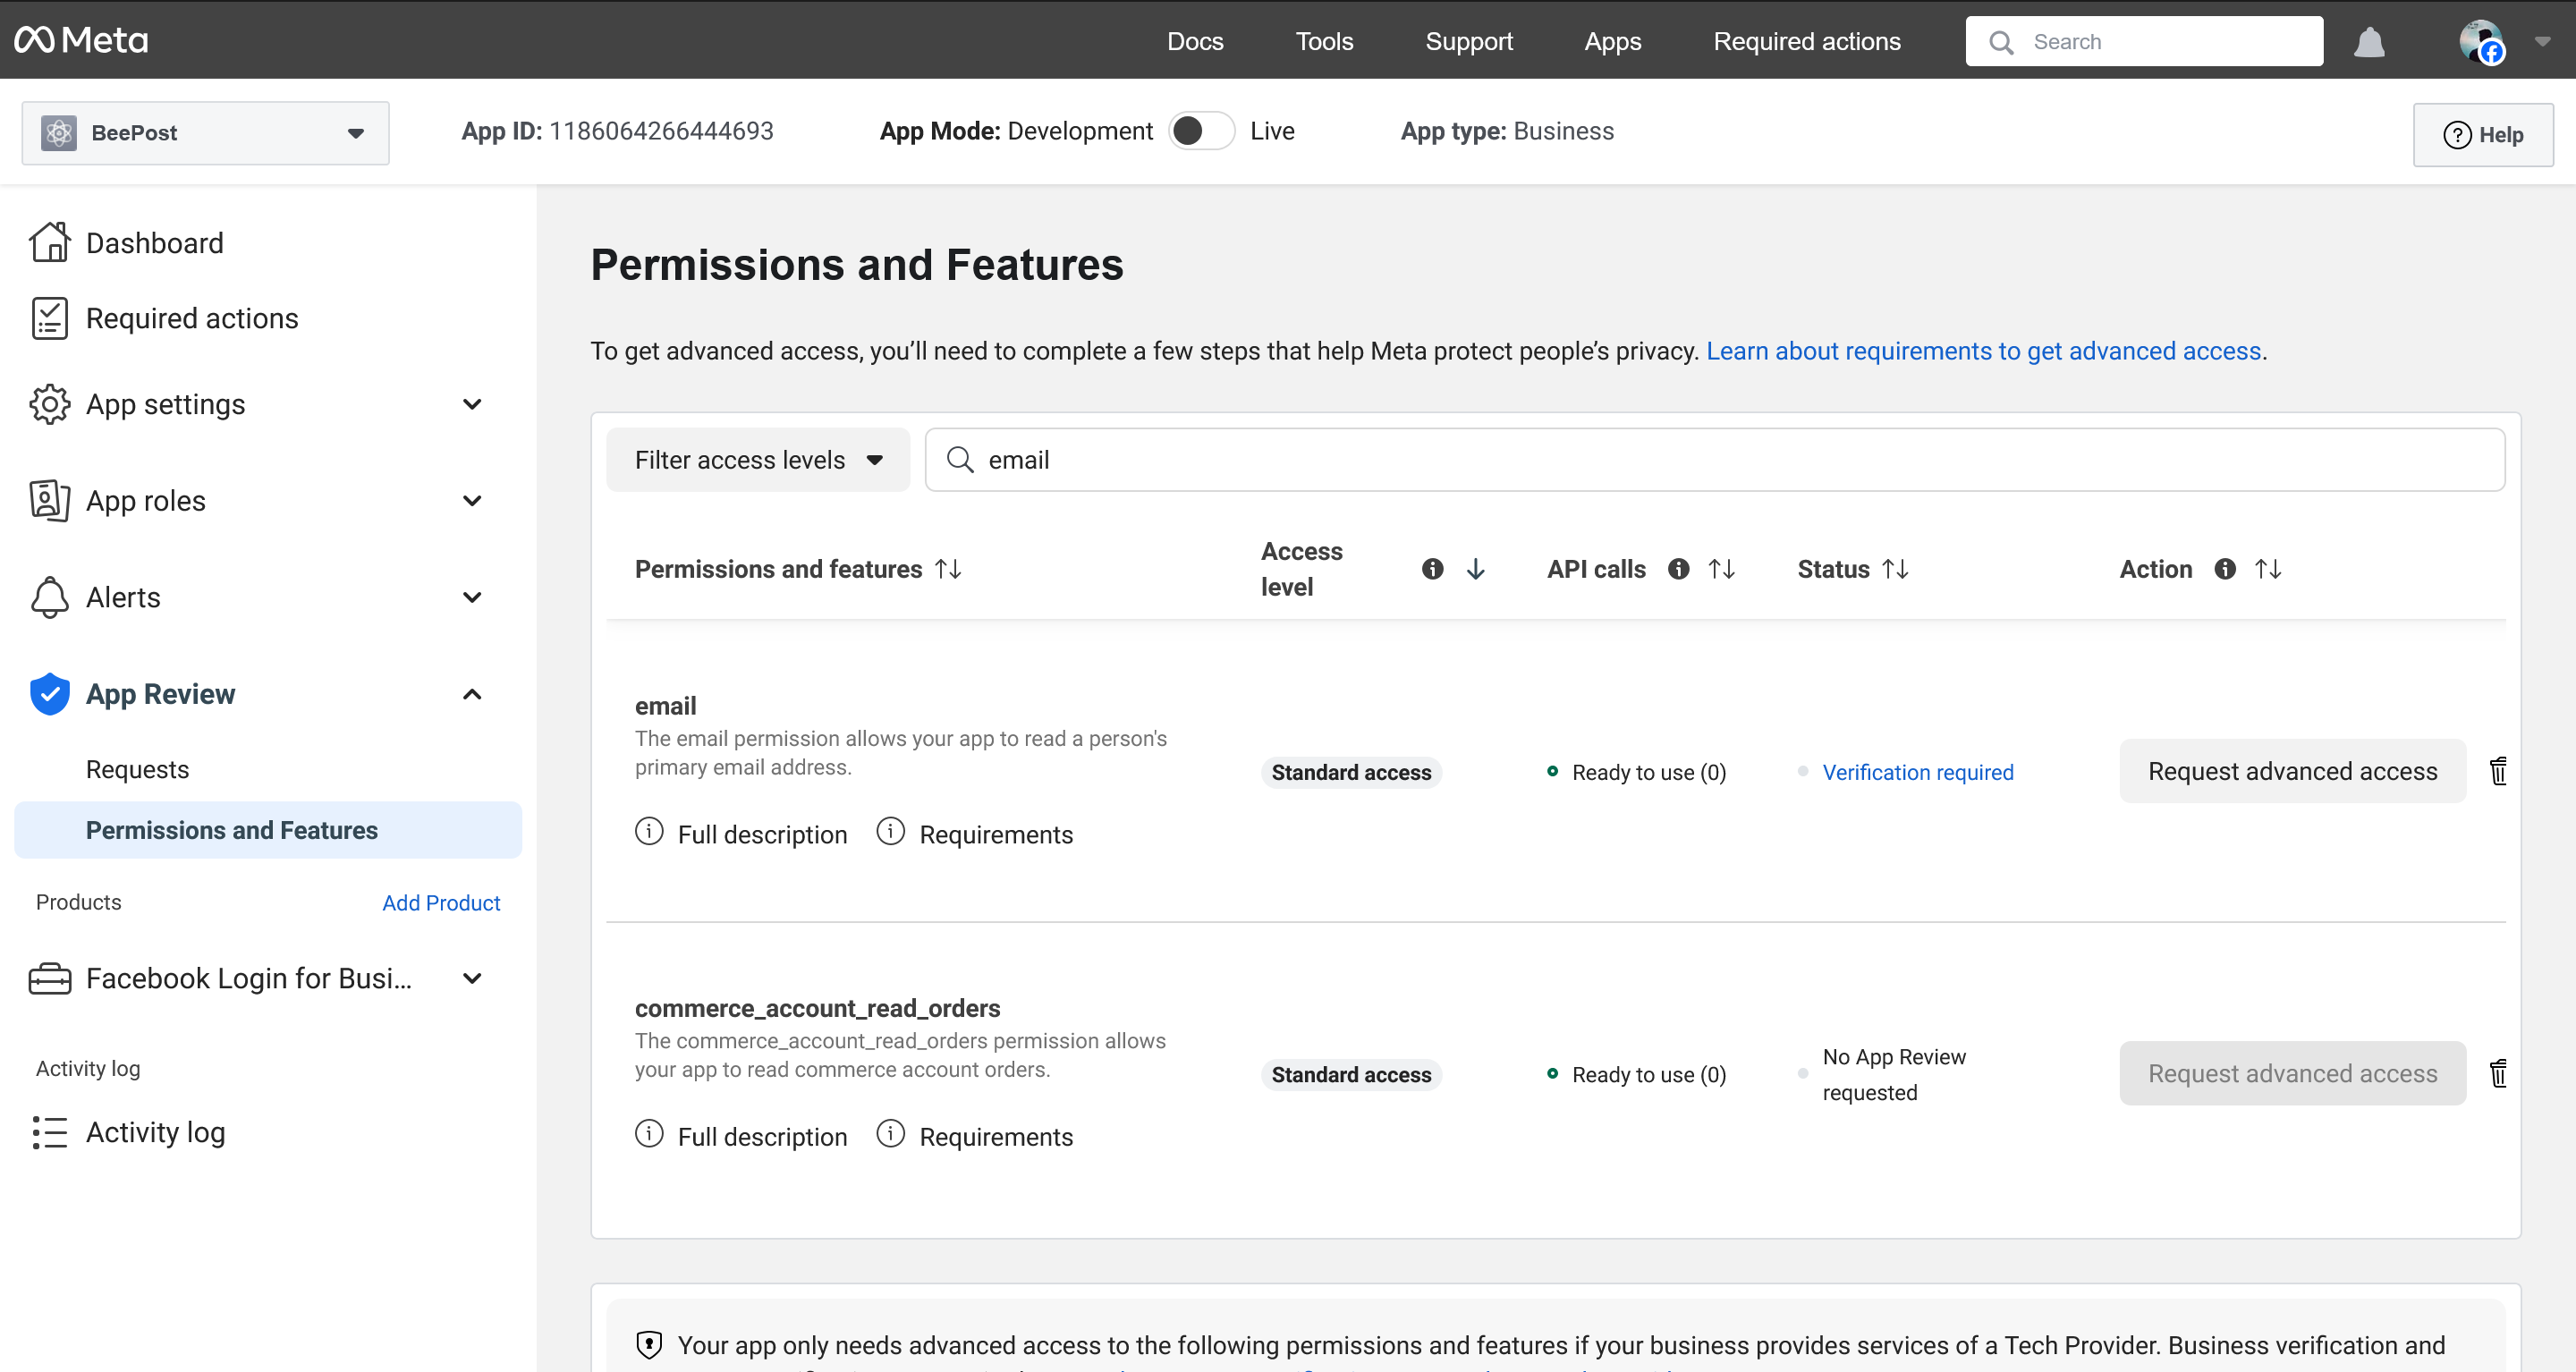Click No App Review requested status
Viewport: 2576px width, 1372px height.
tap(1893, 1074)
